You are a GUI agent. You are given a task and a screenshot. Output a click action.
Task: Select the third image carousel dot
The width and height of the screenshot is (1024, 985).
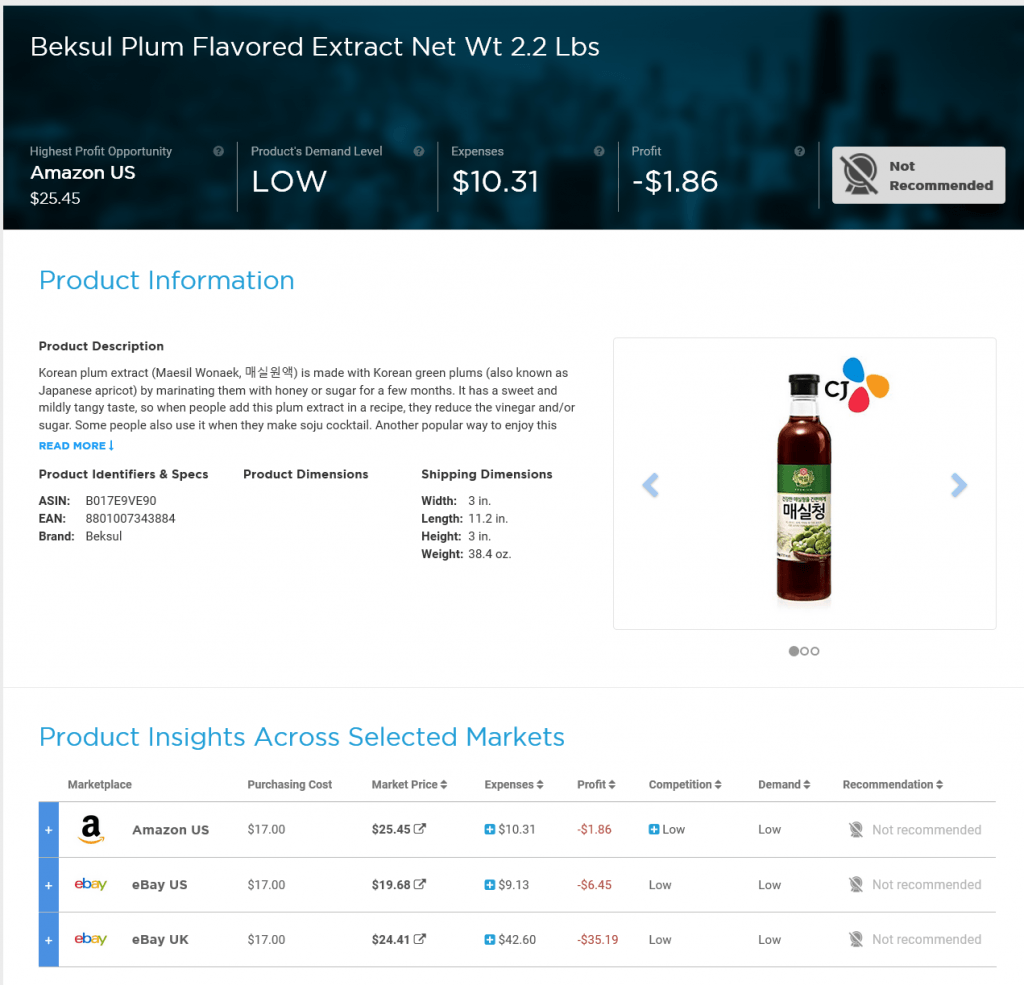pos(814,651)
